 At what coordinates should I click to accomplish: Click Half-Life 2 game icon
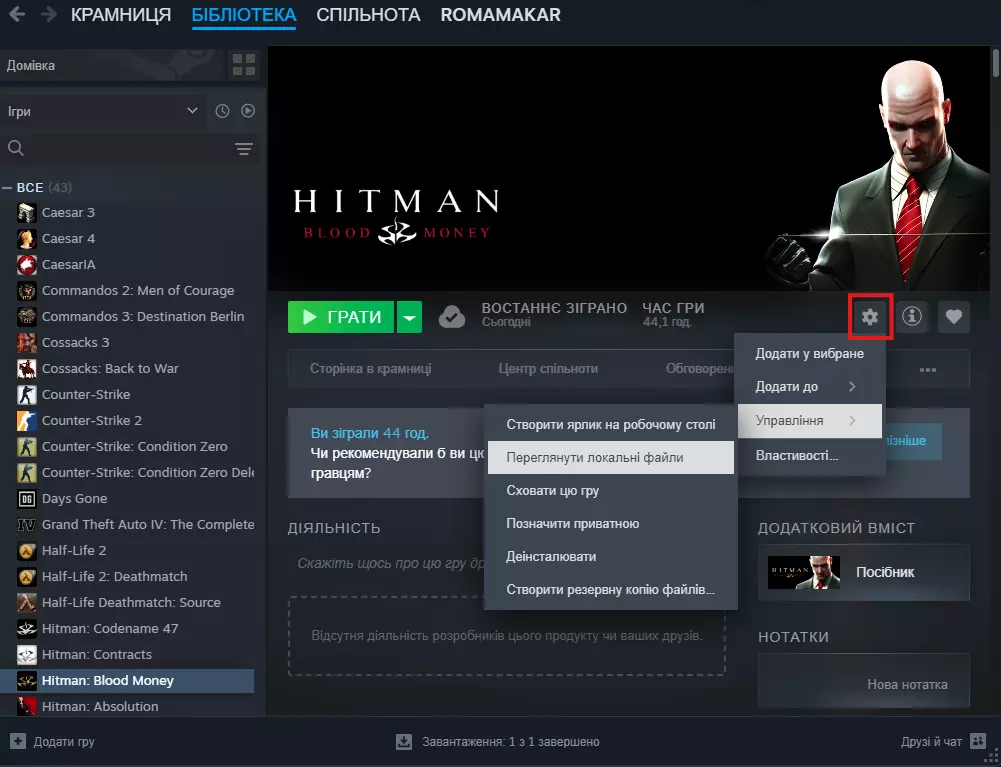click(27, 551)
